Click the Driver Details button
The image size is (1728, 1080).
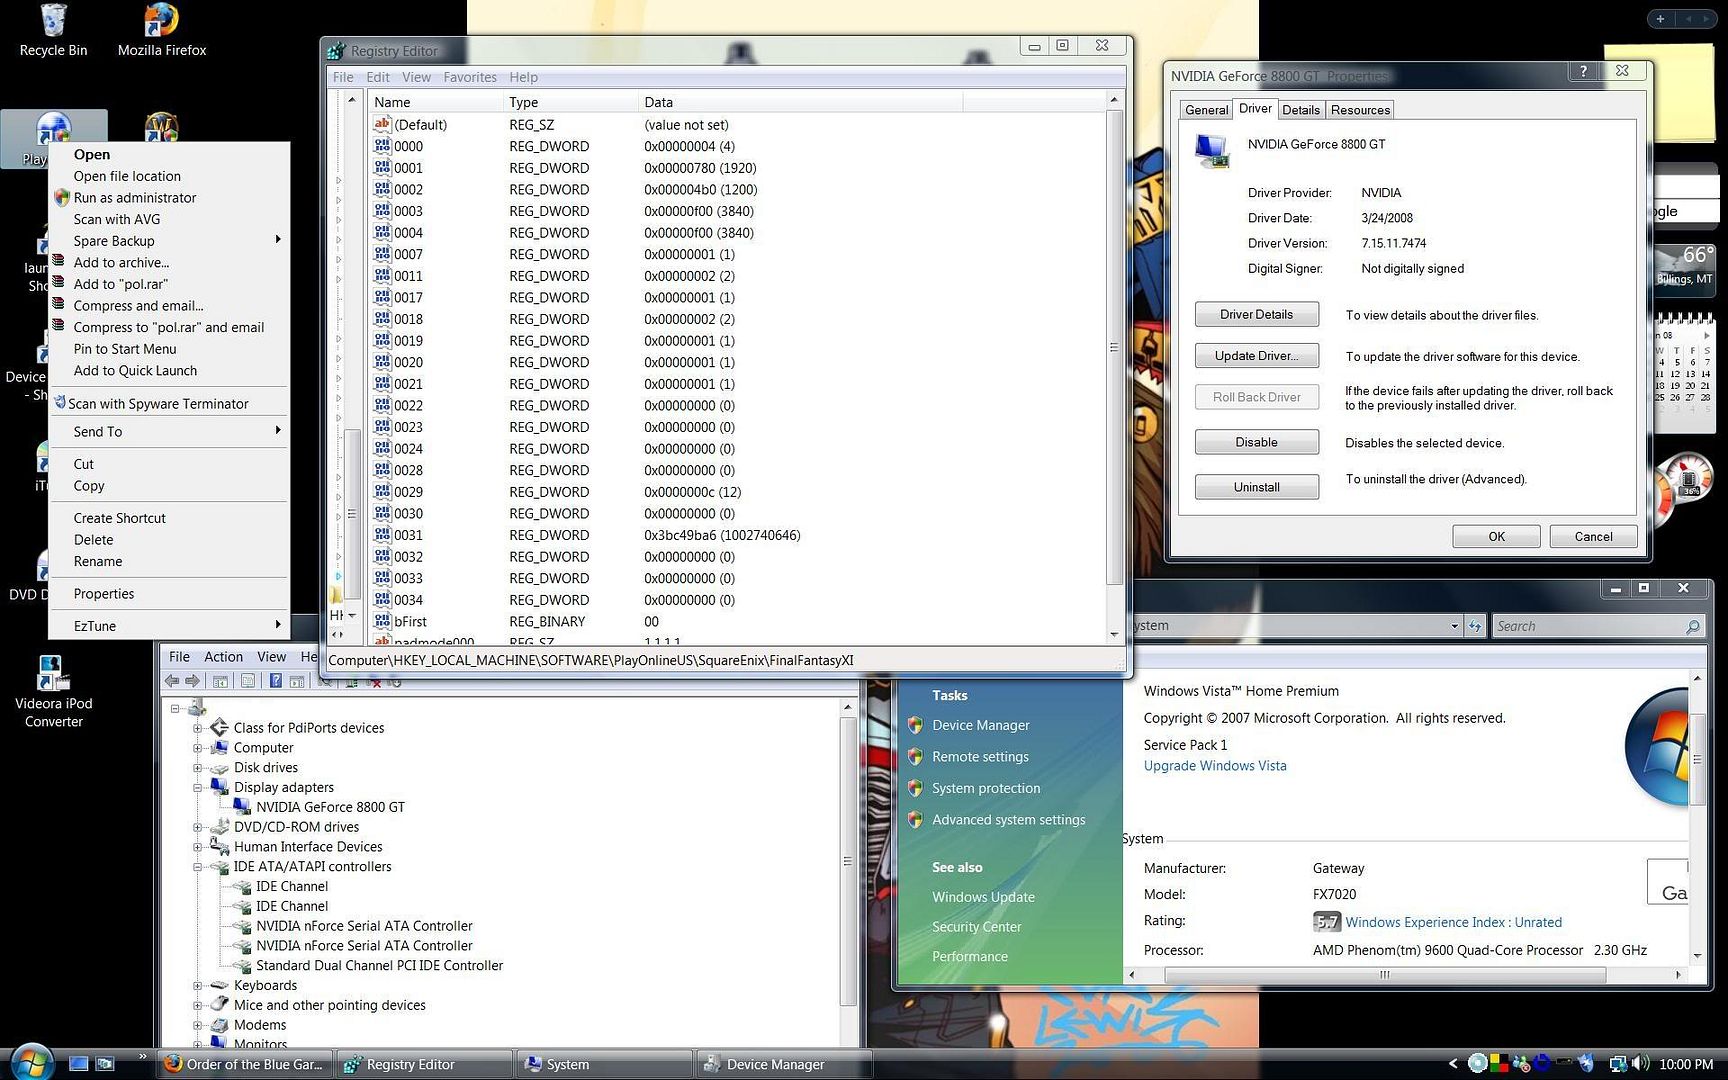1256,314
